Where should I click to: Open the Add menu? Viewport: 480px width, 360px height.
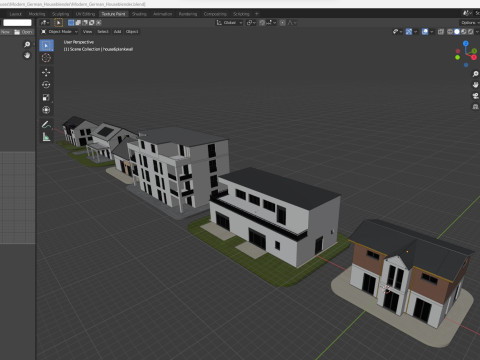tap(117, 32)
